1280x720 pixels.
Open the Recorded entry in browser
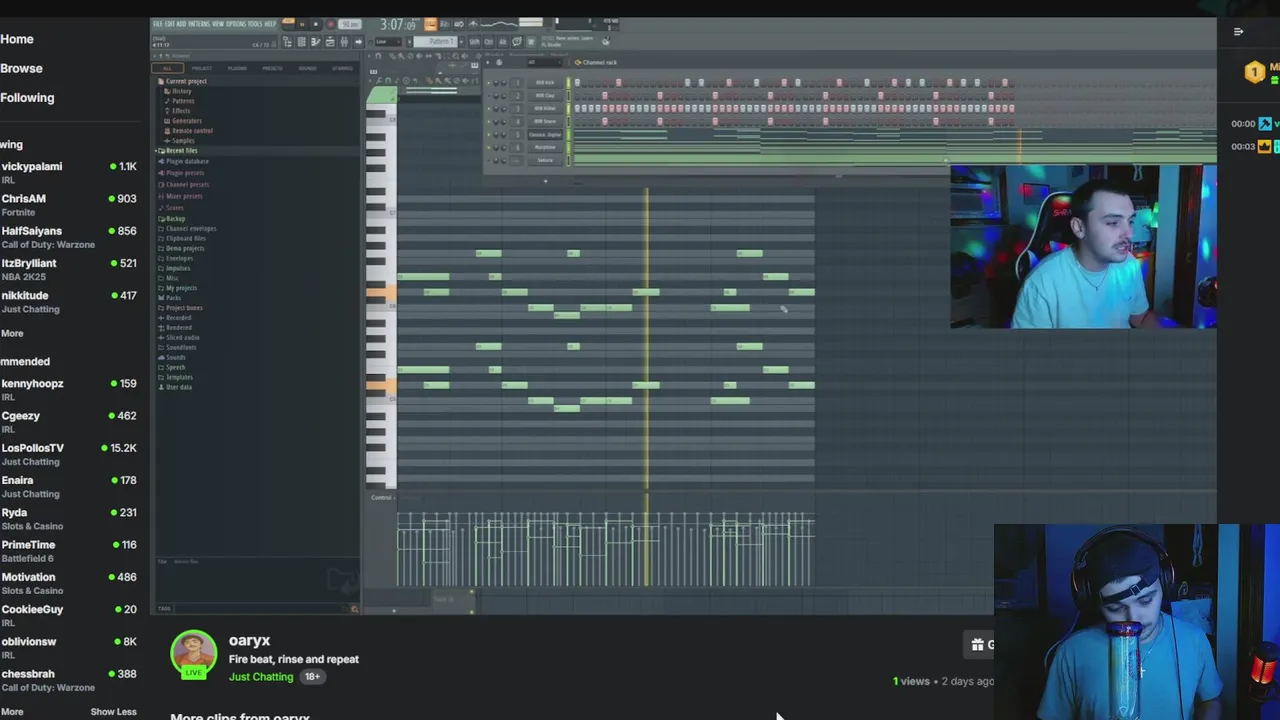pyautogui.click(x=176, y=318)
